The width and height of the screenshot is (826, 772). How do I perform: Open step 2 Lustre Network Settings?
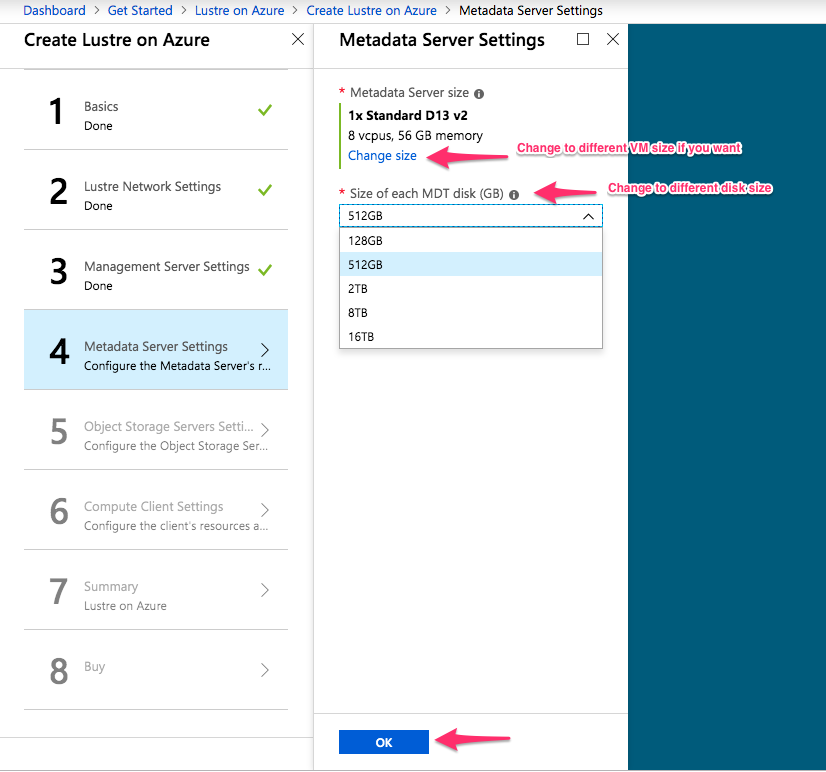(156, 190)
